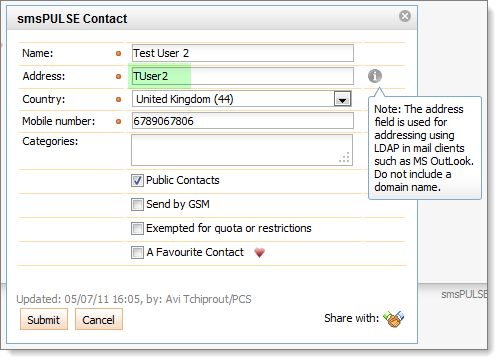
Task: Click the Mobile number input field
Action: pos(243,121)
